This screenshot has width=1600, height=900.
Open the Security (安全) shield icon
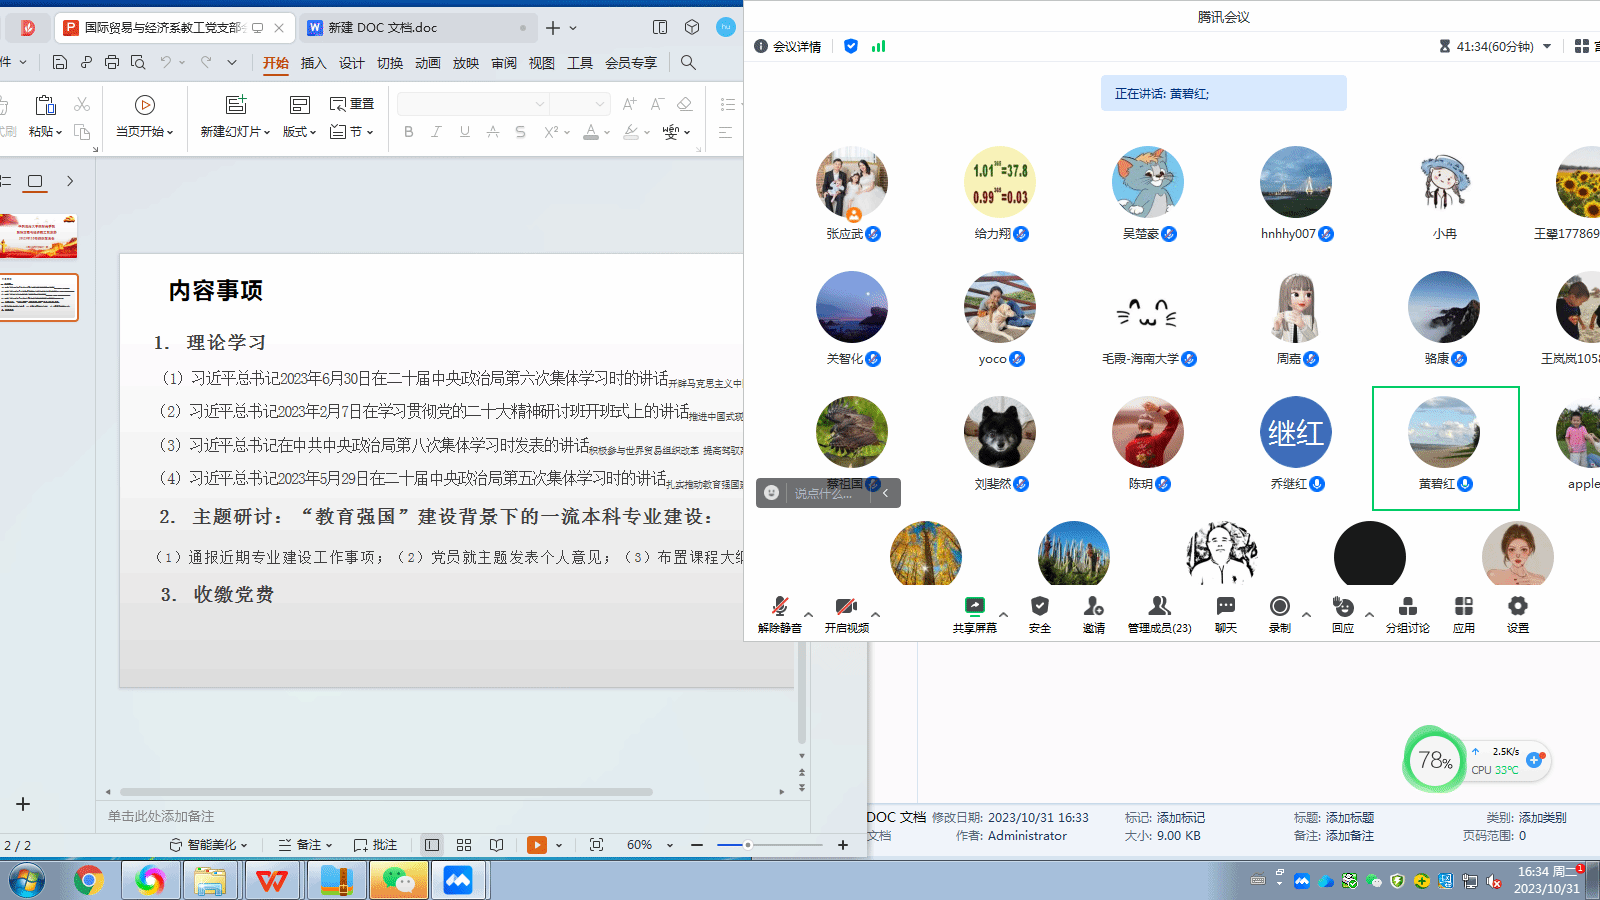click(1040, 607)
